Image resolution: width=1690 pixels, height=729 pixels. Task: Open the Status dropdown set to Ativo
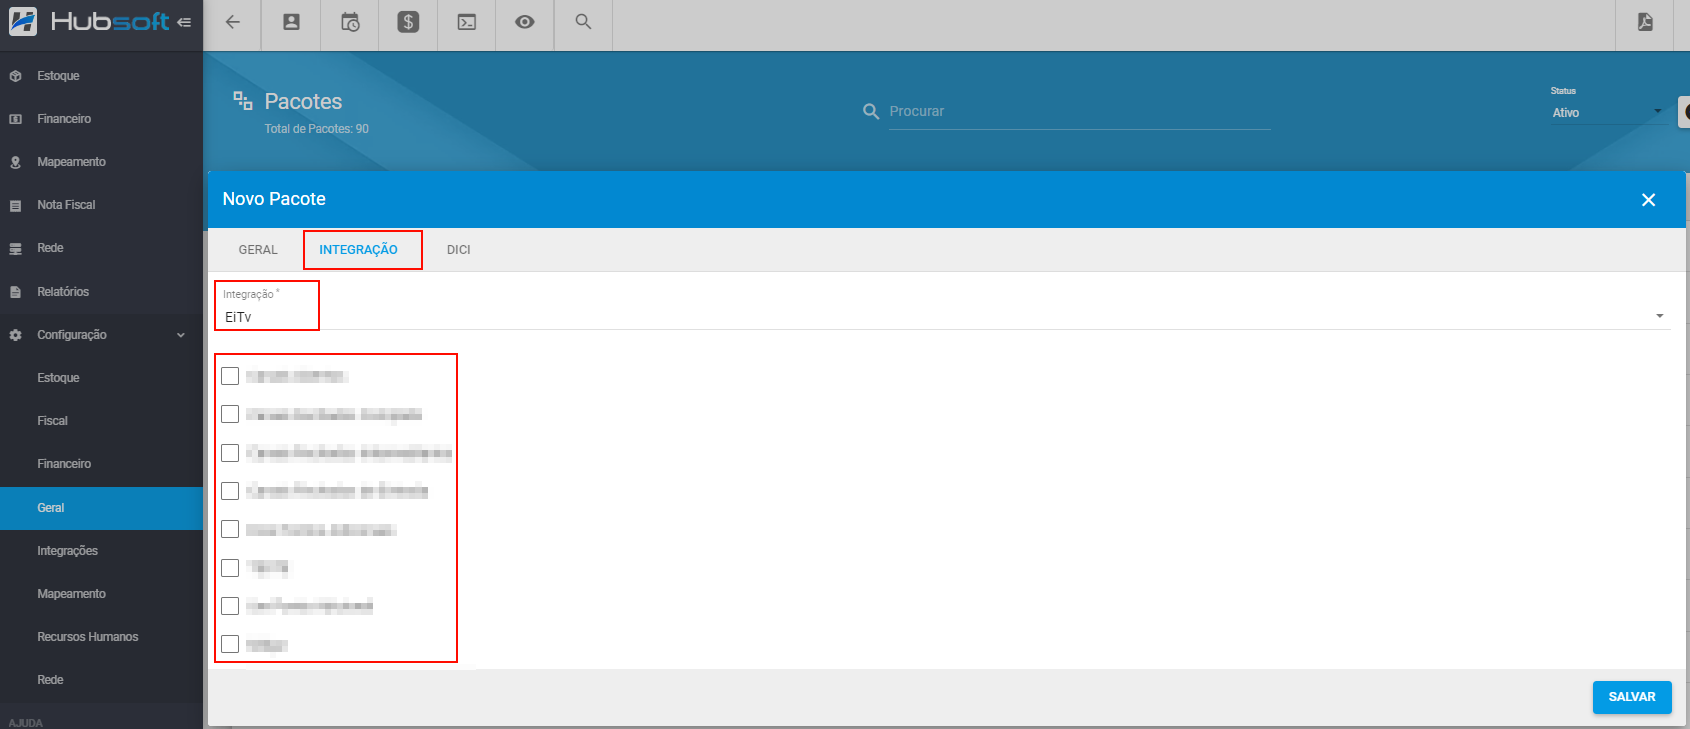pos(1607,112)
